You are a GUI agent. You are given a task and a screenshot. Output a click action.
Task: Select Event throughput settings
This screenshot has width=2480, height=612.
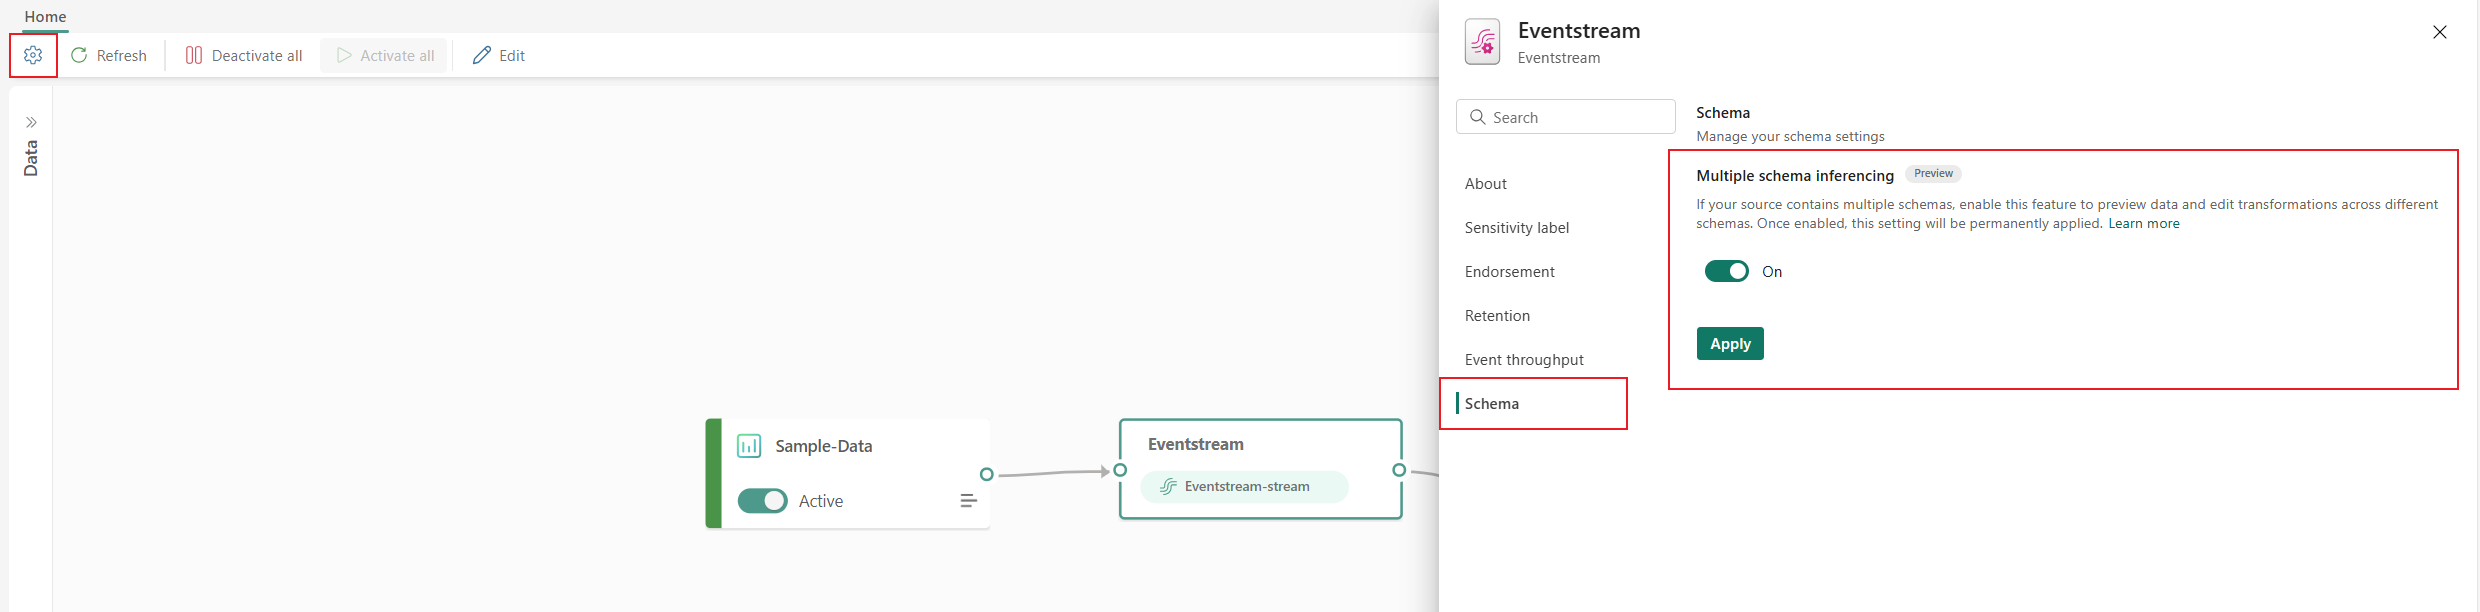click(1524, 360)
